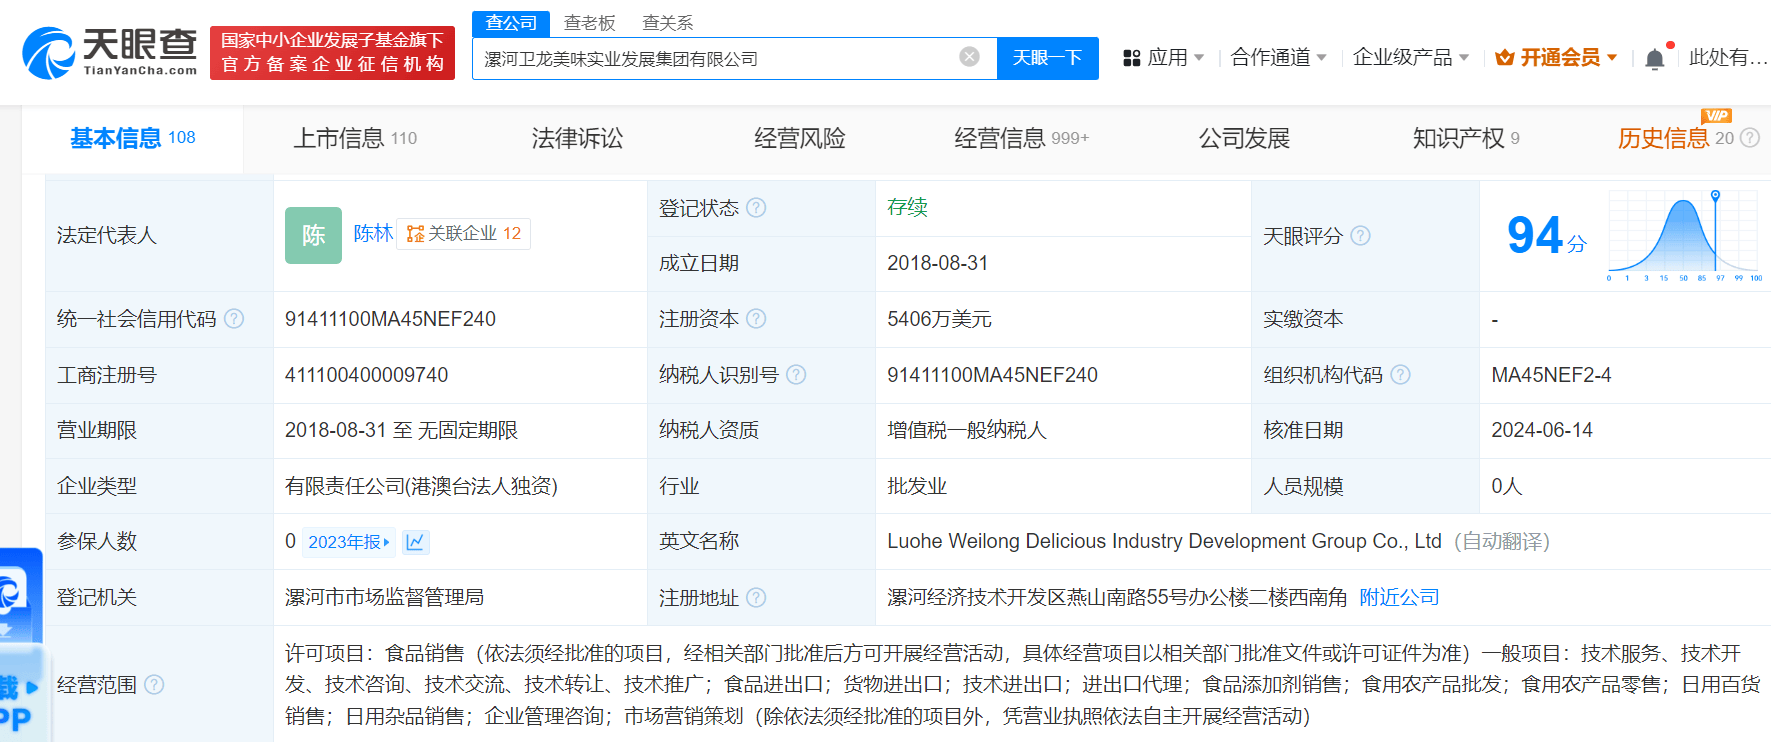Image resolution: width=1771 pixels, height=742 pixels.
Task: Switch to 查关系 search tab
Action: pos(667,23)
